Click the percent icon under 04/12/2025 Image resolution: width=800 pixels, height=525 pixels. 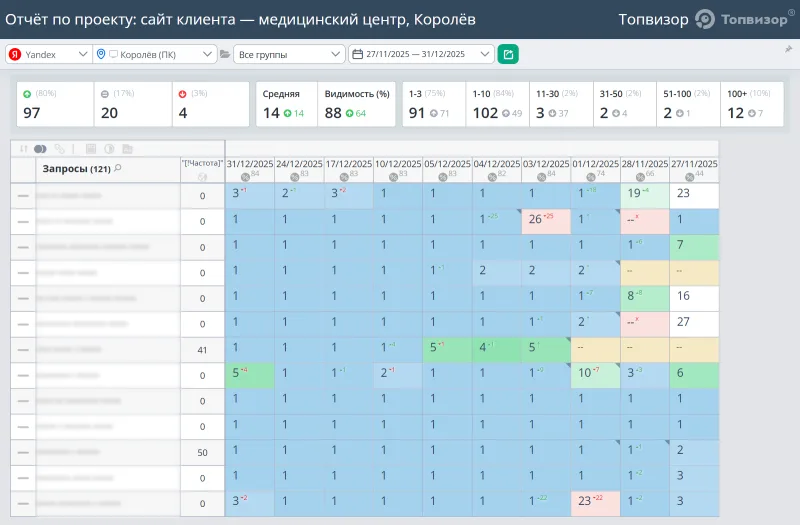[x=492, y=177]
